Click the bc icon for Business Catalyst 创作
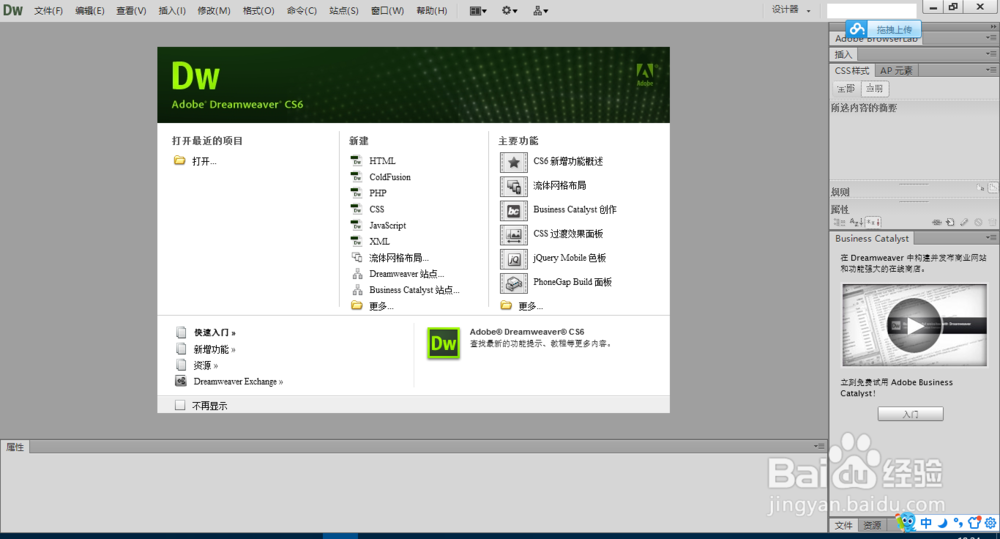The image size is (1000, 539). tap(513, 210)
